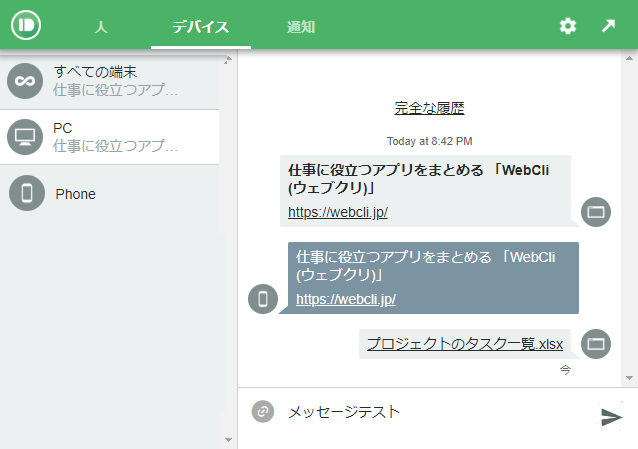Open webcli.jp link in gray-blue message

pyautogui.click(x=346, y=299)
